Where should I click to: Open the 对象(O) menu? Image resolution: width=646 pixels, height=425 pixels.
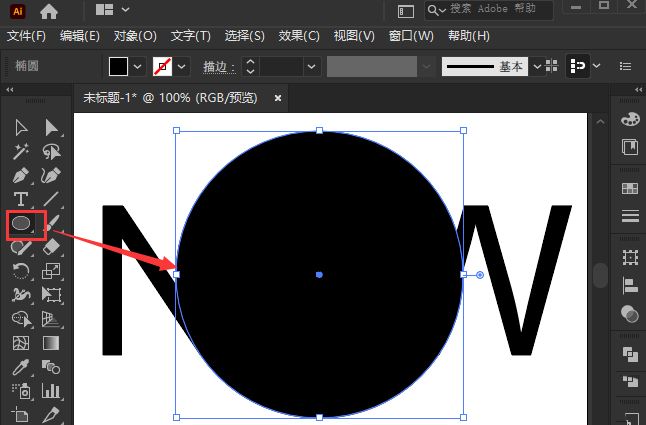point(135,36)
